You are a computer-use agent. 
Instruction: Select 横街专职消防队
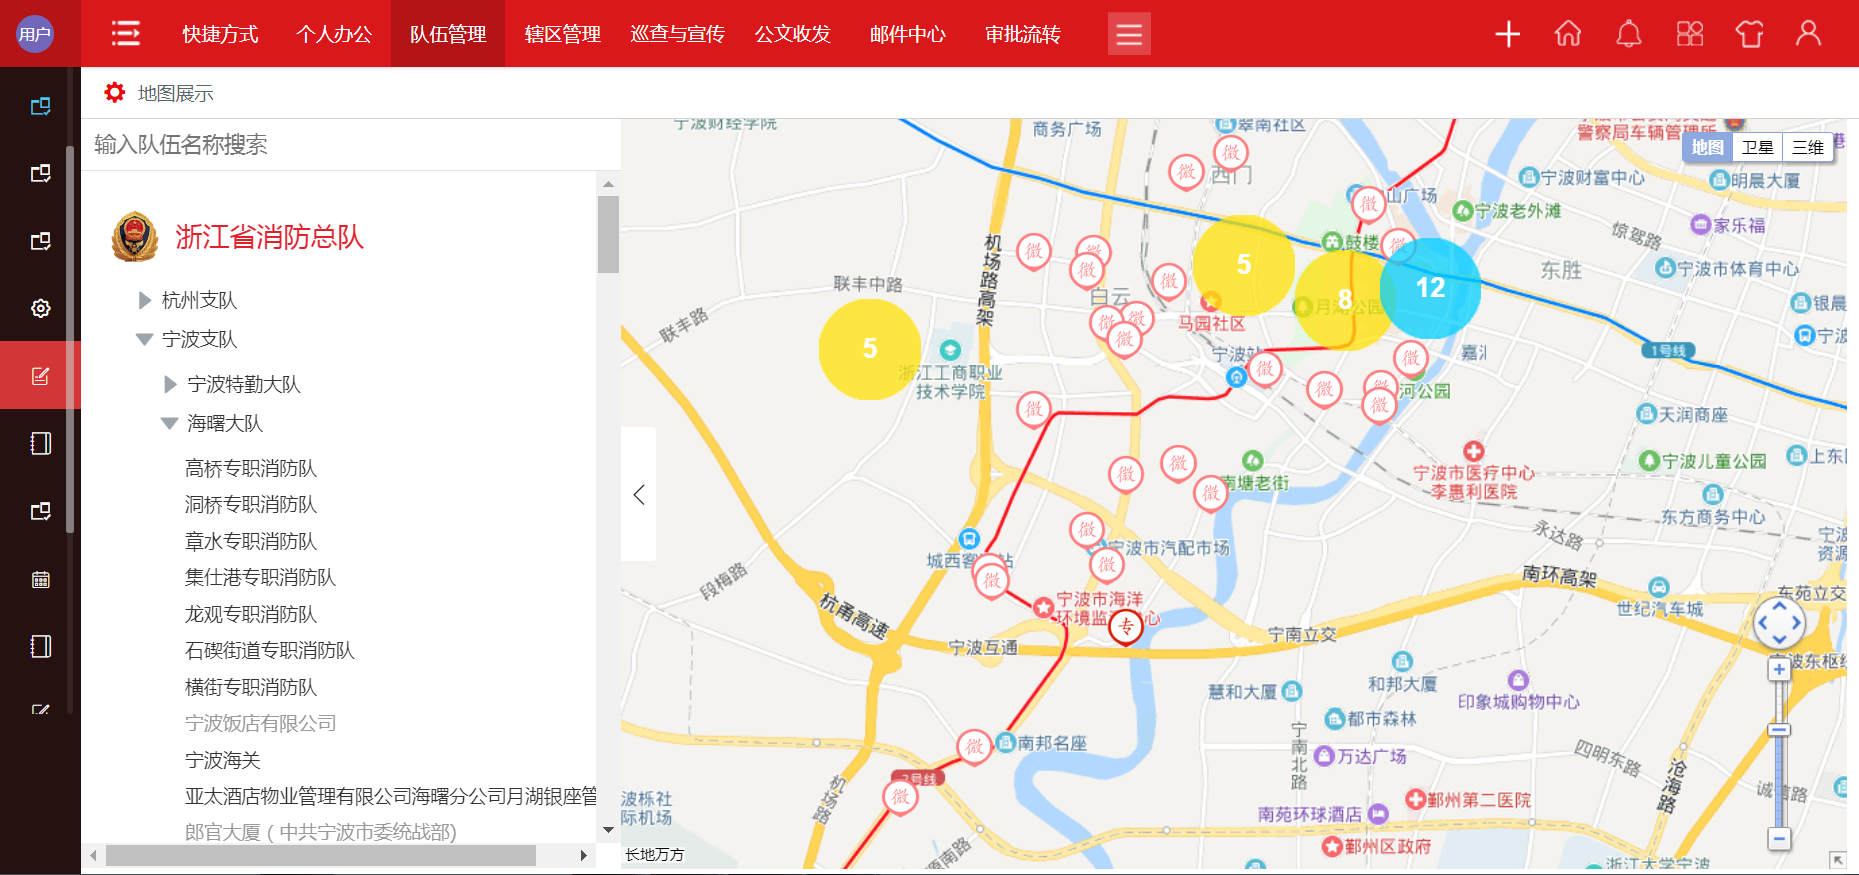tap(250, 687)
